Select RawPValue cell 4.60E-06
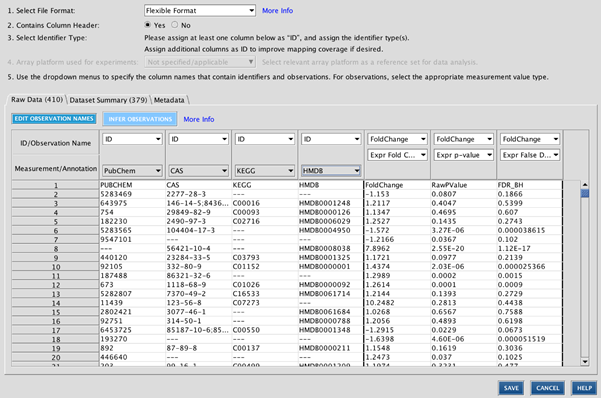 pyautogui.click(x=464, y=339)
